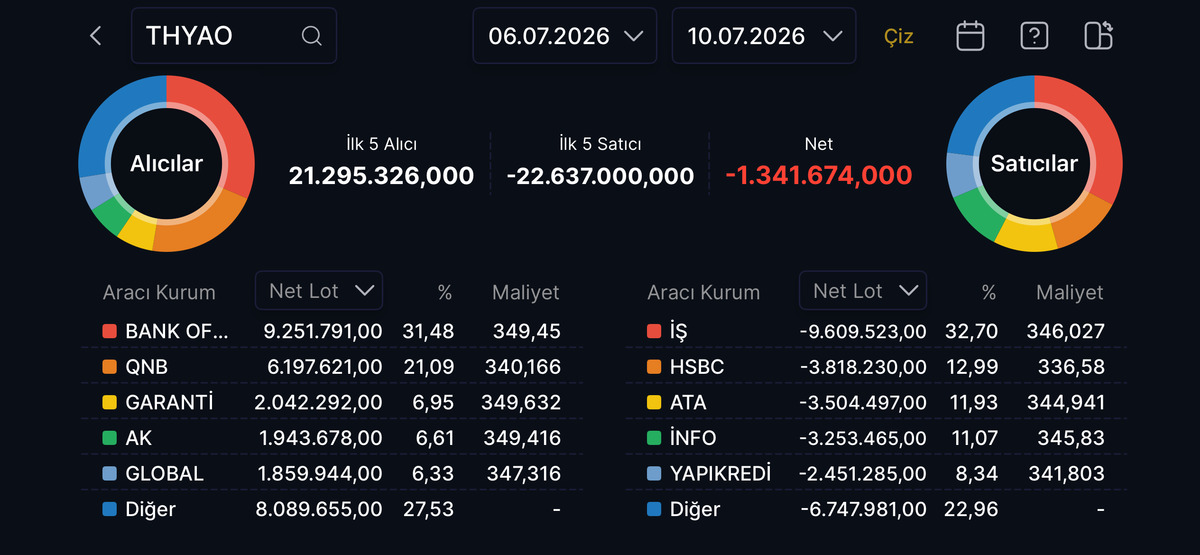Click the search magnifier icon beside THYAO
Screen dimensions: 1200x555
311,36
